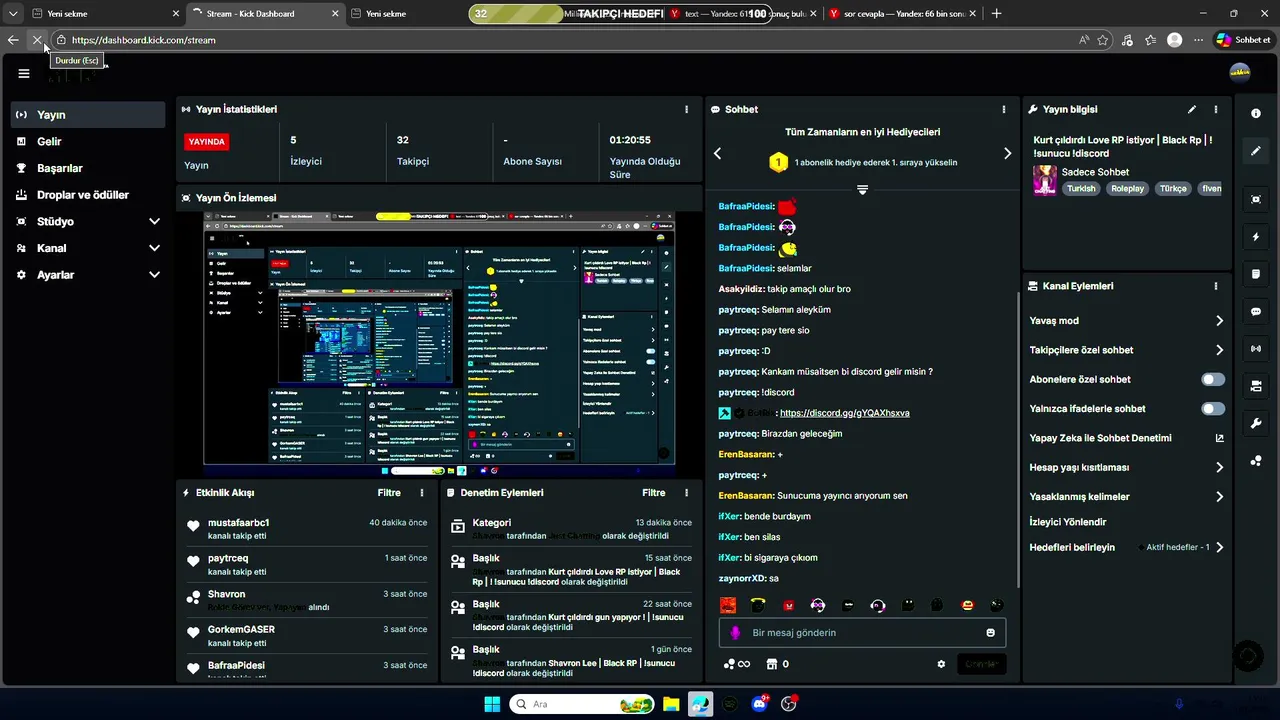Expand Takipçilere özel sohbet options
Screen dimensions: 1280x720
1126,350
